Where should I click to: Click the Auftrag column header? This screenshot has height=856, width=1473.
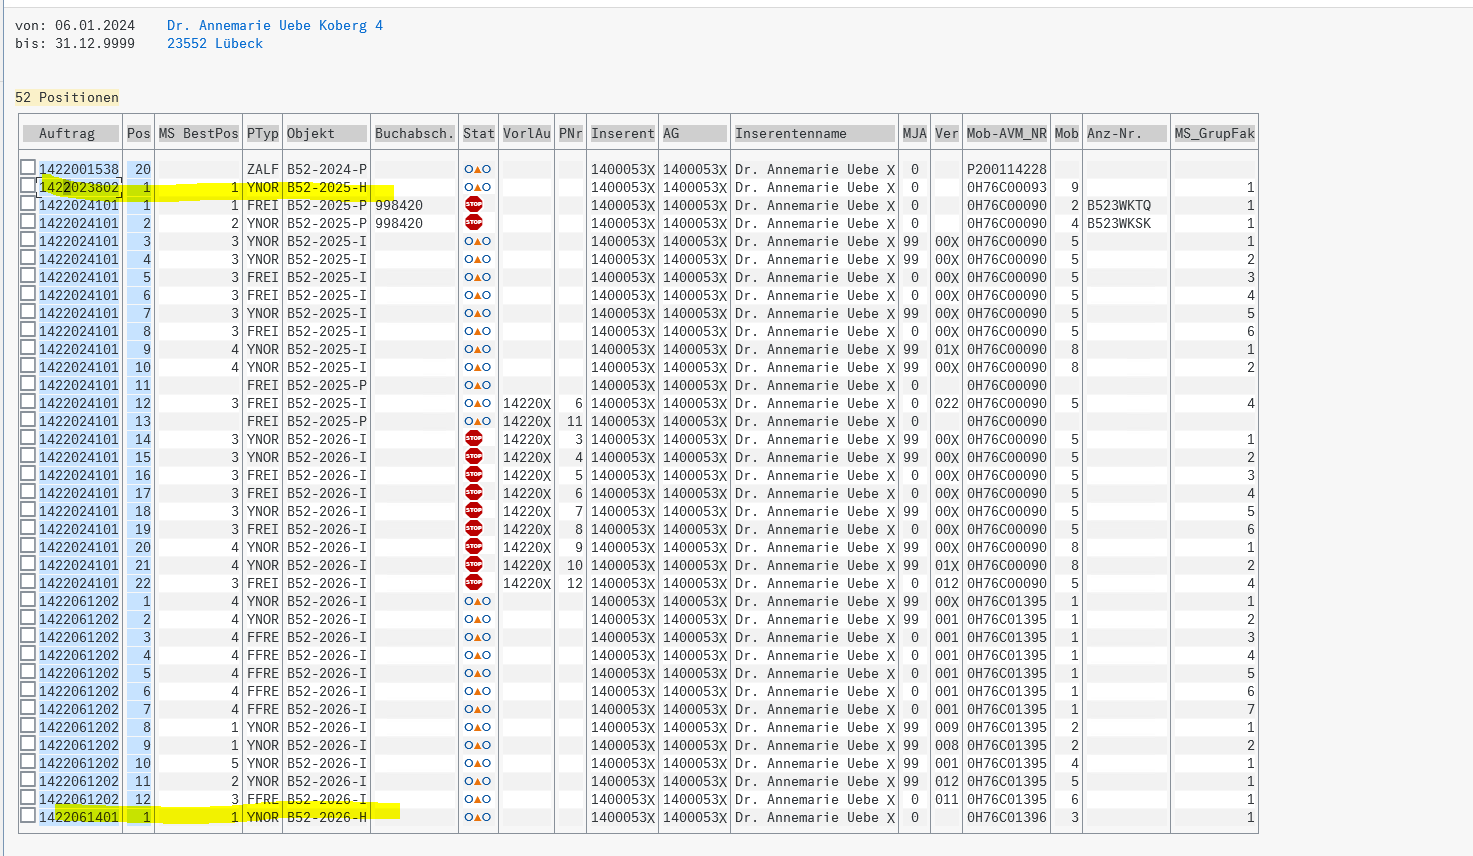pos(71,133)
